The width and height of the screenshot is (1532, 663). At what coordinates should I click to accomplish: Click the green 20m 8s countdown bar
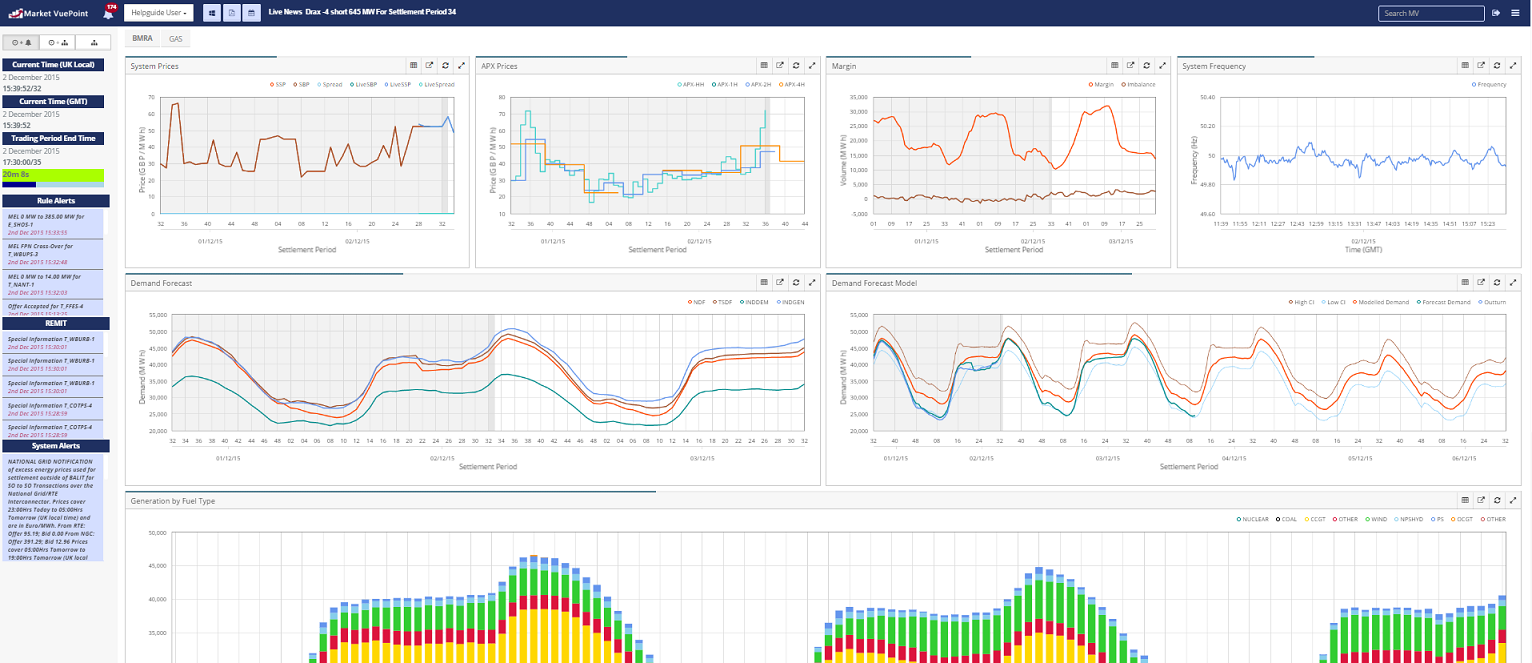click(53, 174)
